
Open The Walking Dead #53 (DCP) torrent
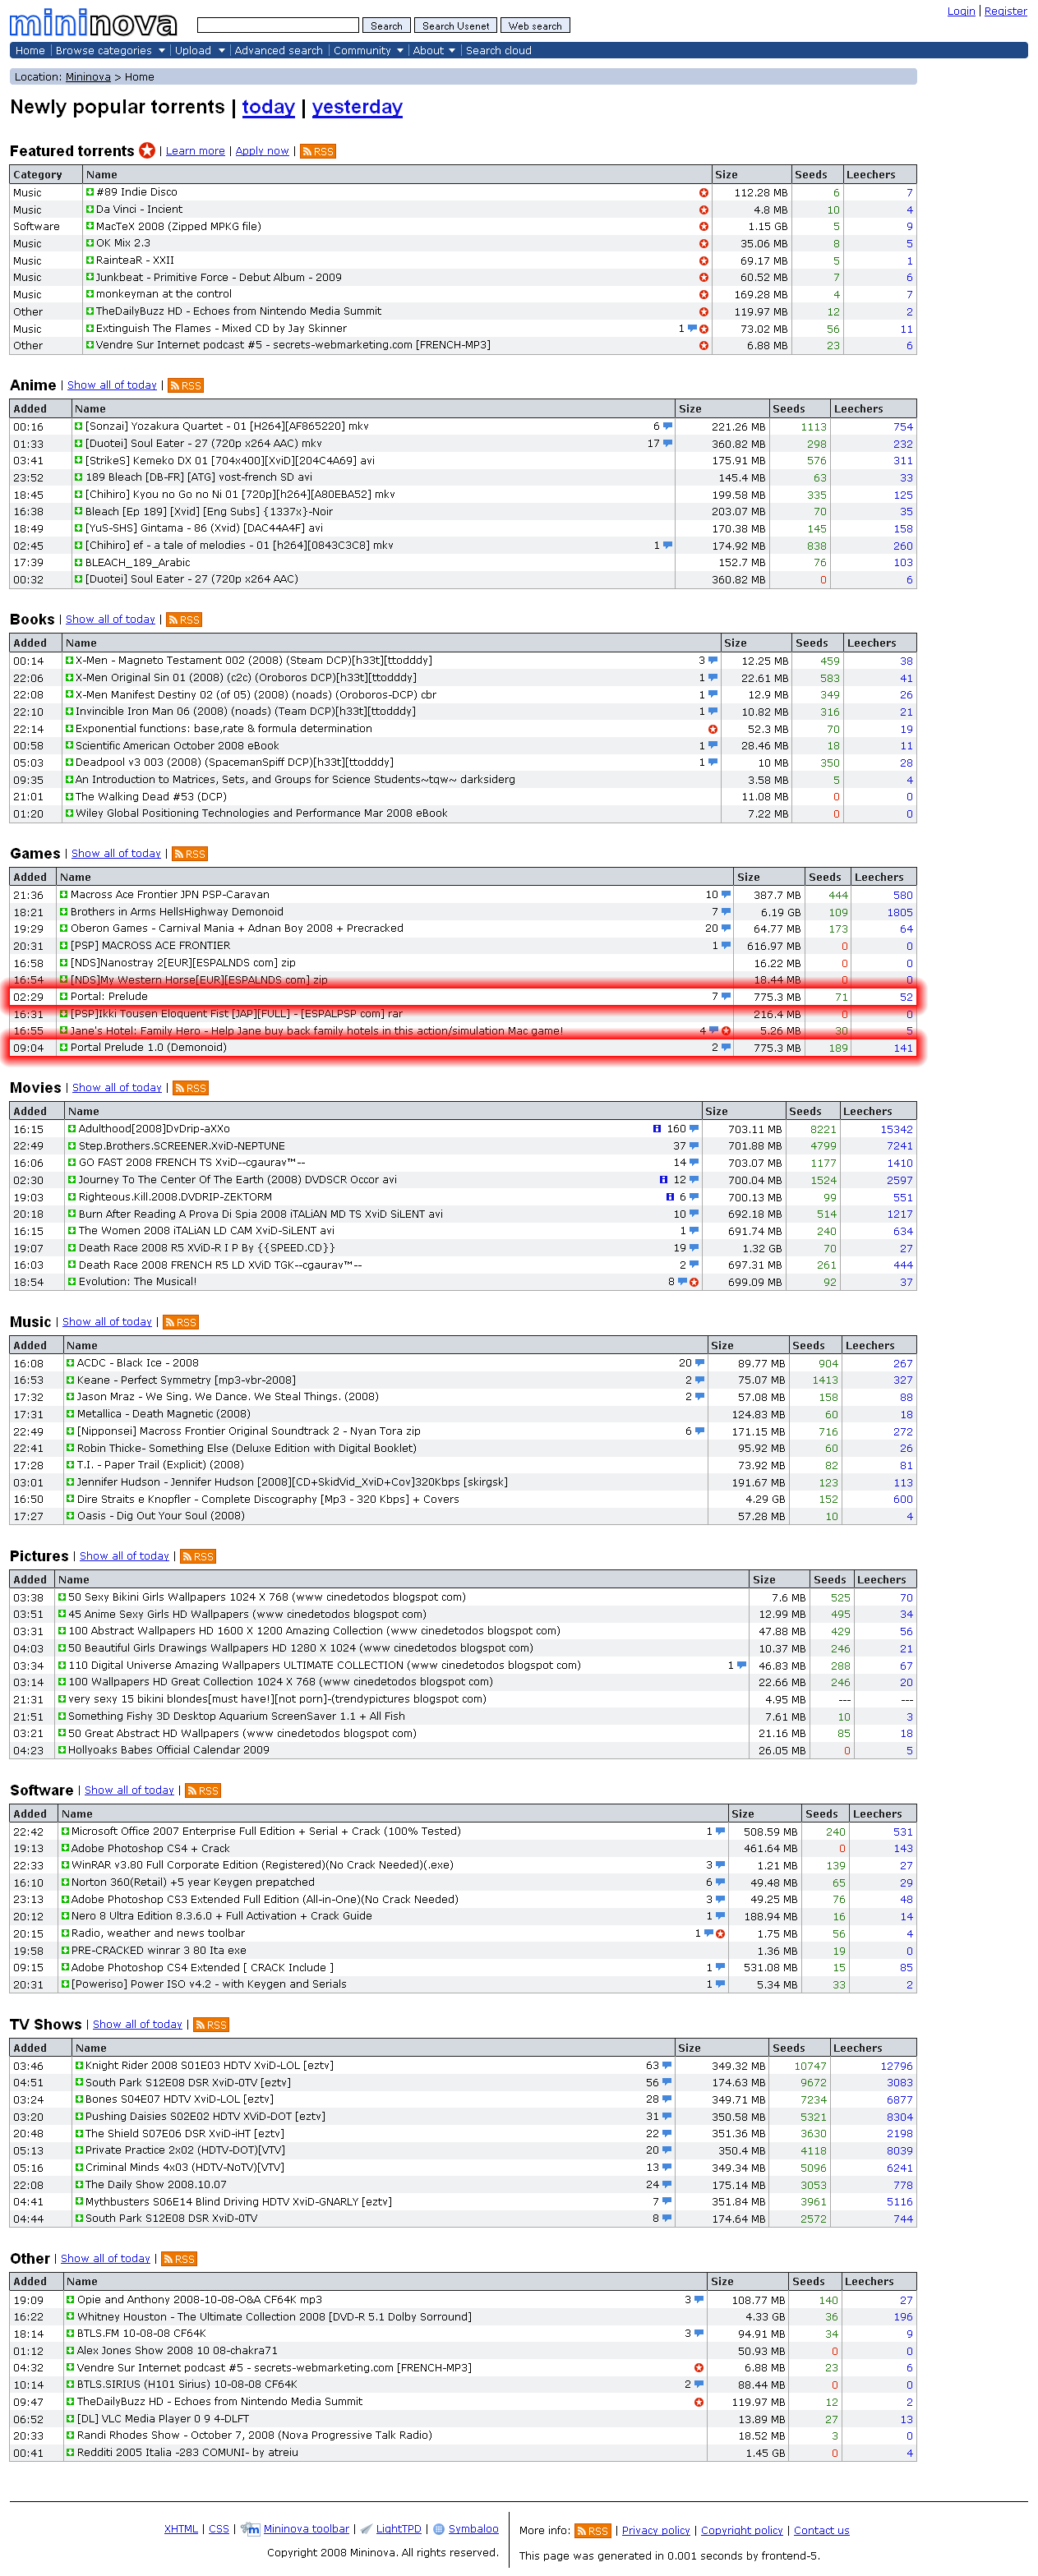[x=151, y=797]
